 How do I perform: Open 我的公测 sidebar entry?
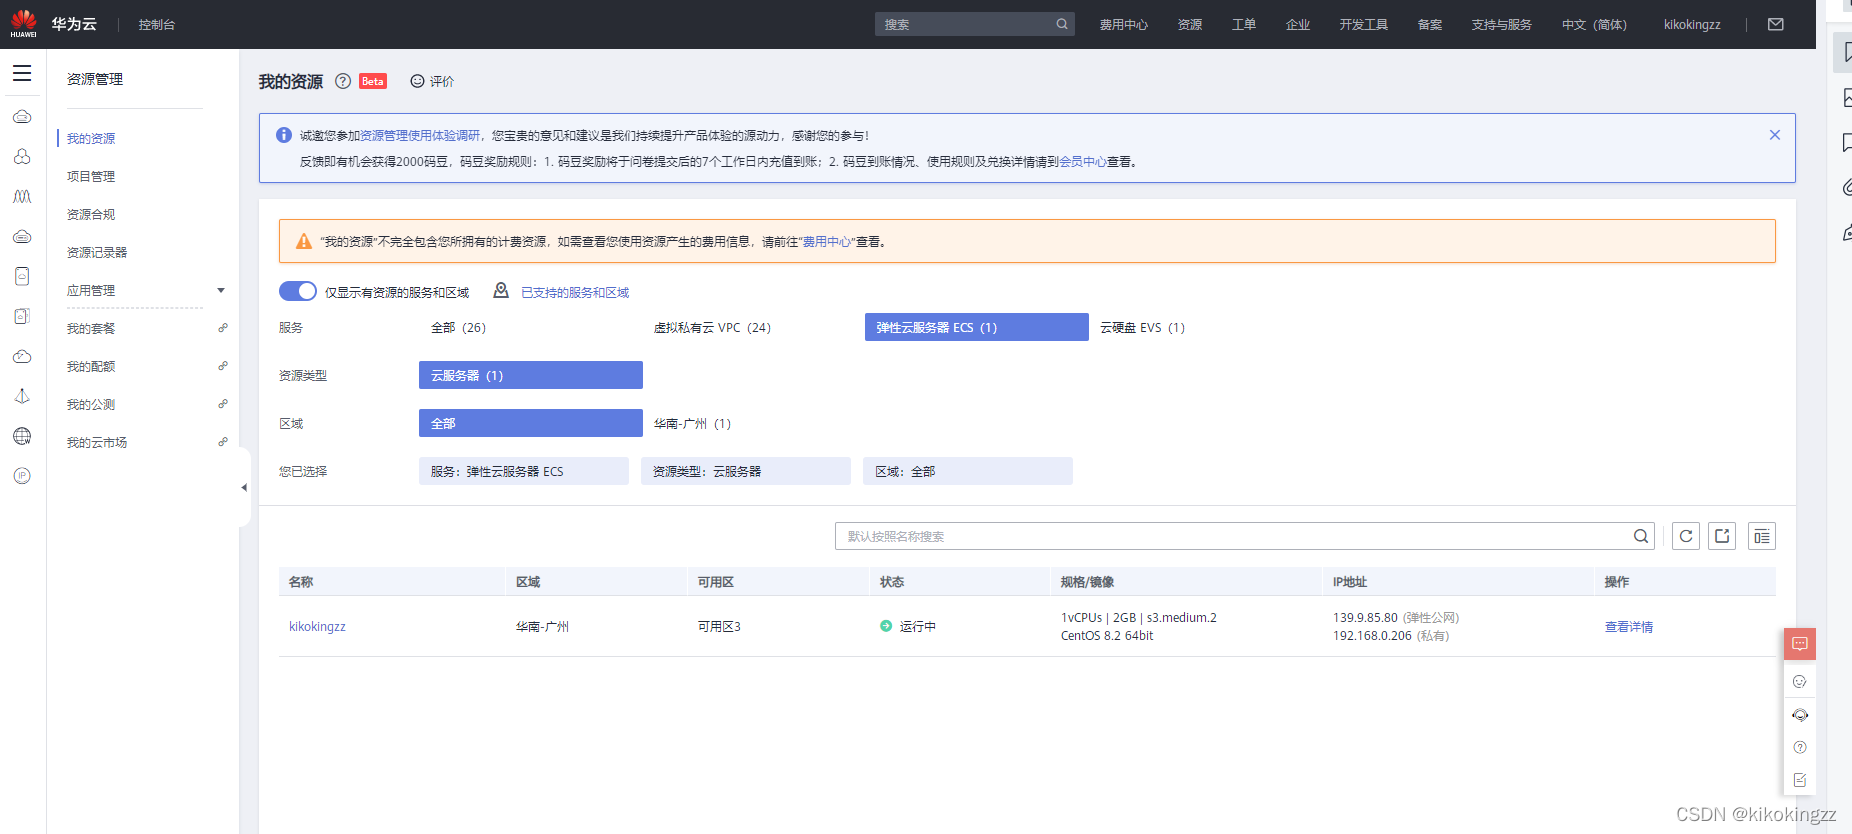tap(91, 404)
